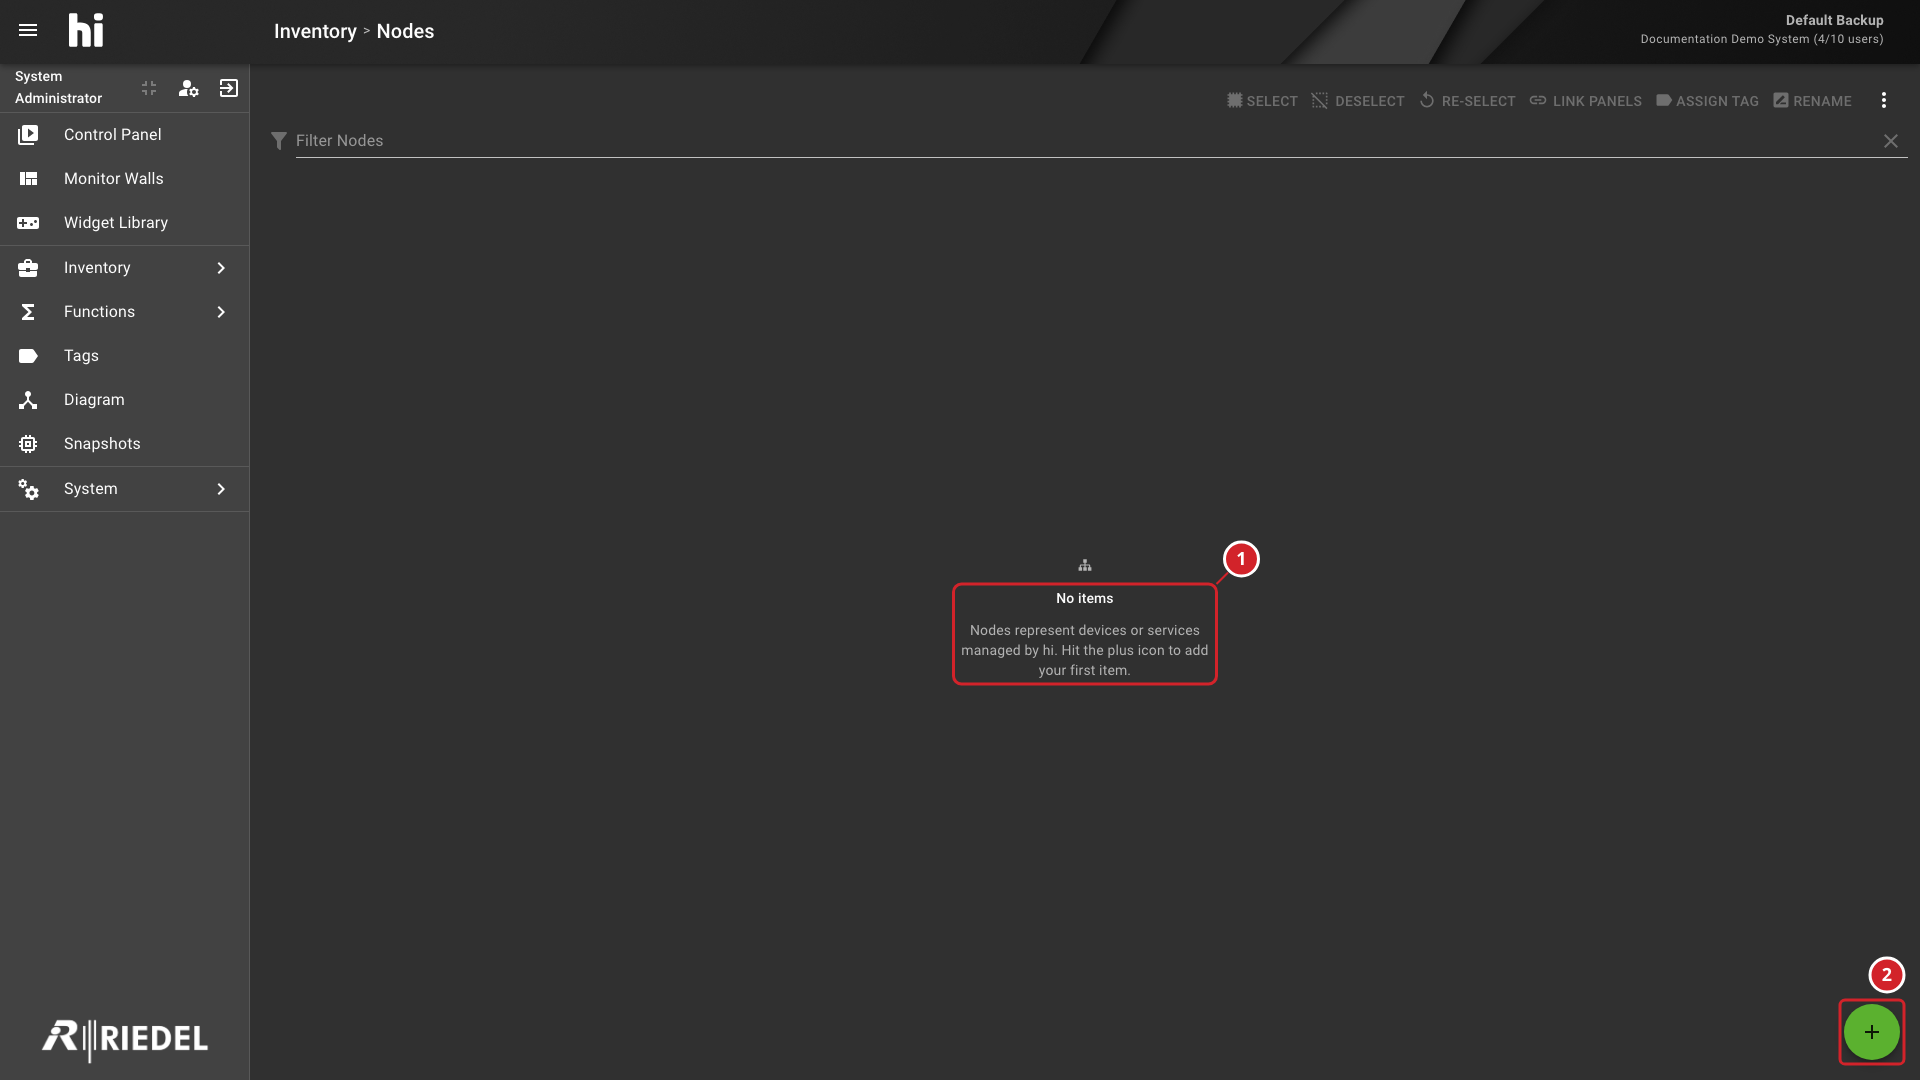Viewport: 1920px width, 1080px height.
Task: Add a node with green plus button
Action: (1872, 1032)
